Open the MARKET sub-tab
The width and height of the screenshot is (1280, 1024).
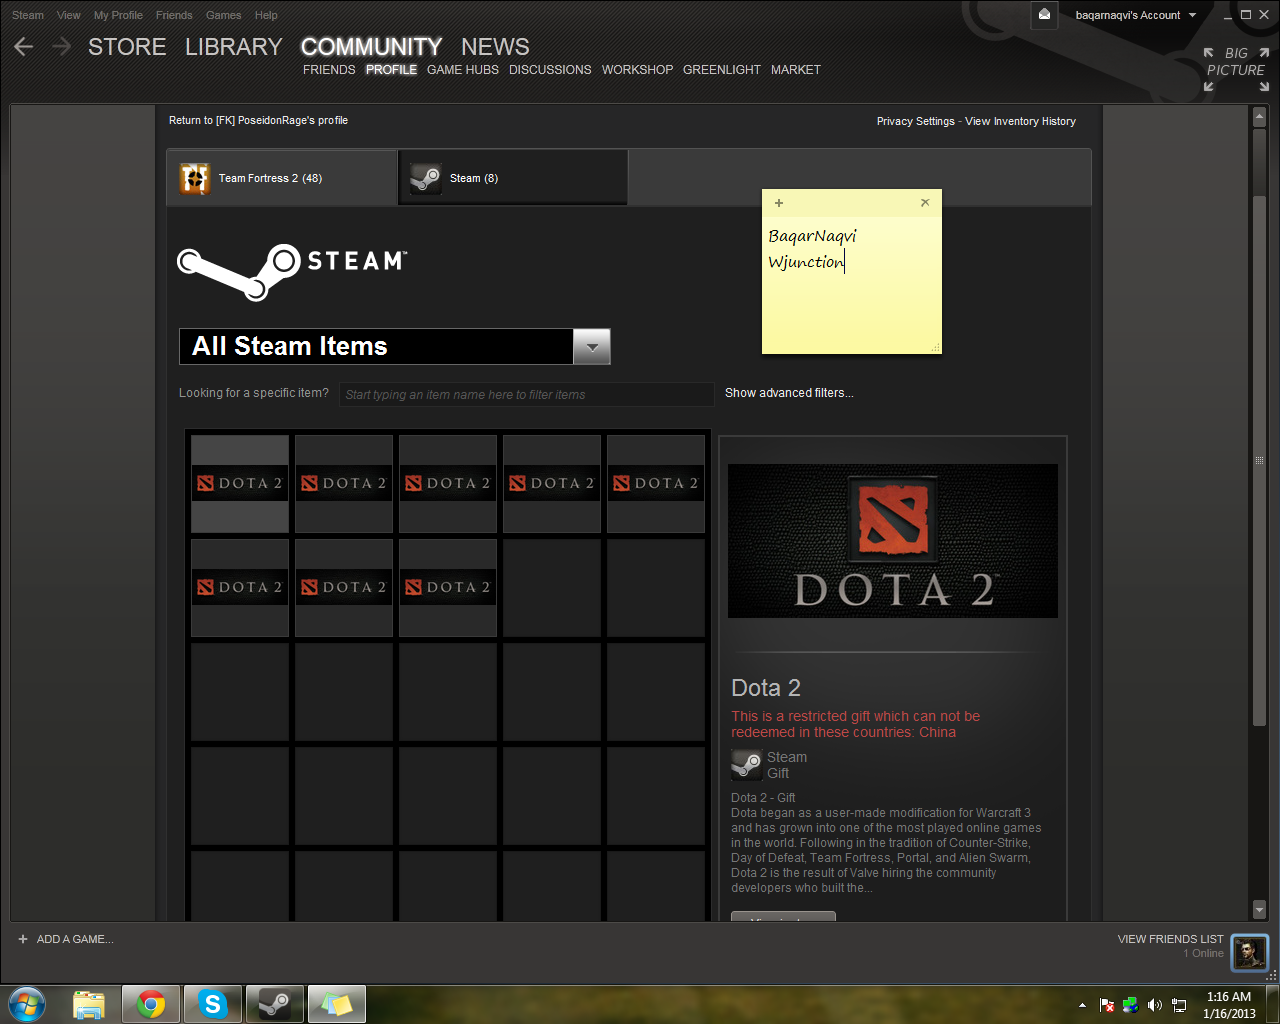796,70
